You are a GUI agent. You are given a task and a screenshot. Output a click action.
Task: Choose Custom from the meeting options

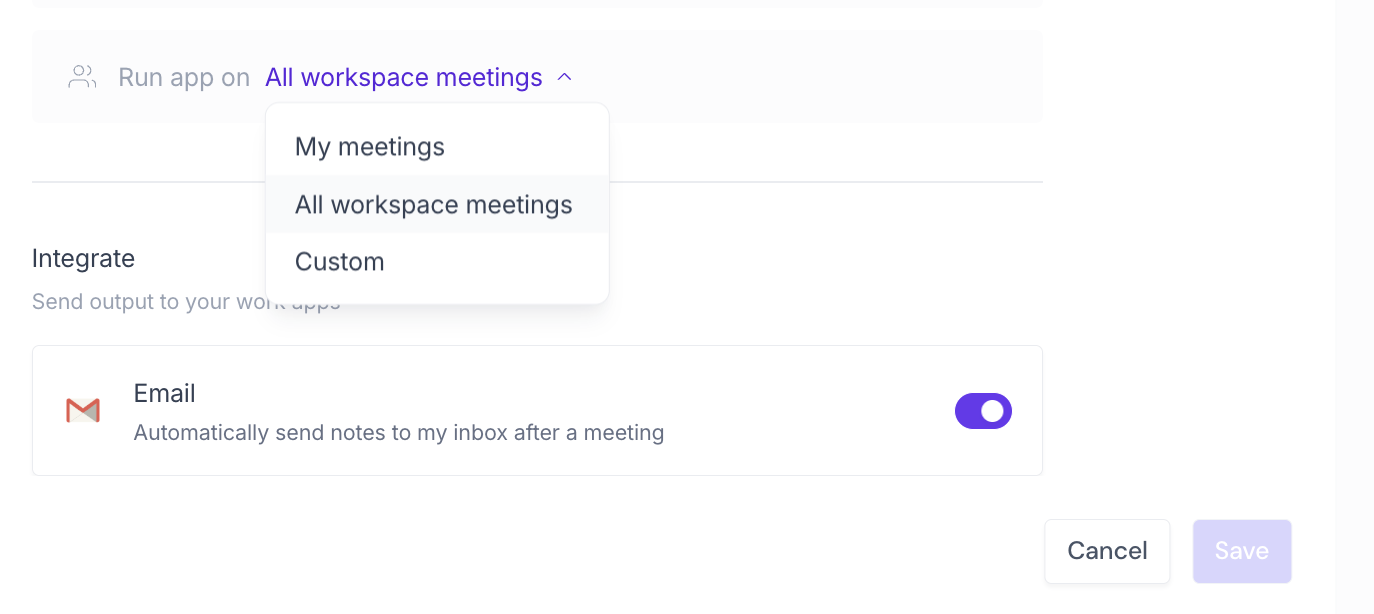point(339,261)
